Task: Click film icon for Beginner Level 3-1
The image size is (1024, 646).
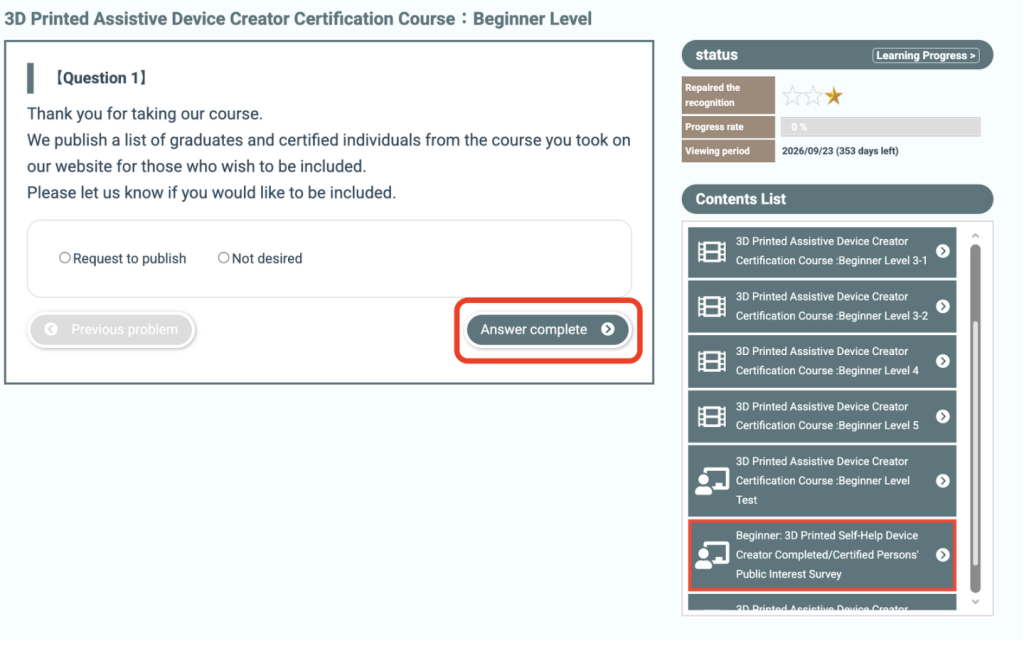Action: [712, 251]
